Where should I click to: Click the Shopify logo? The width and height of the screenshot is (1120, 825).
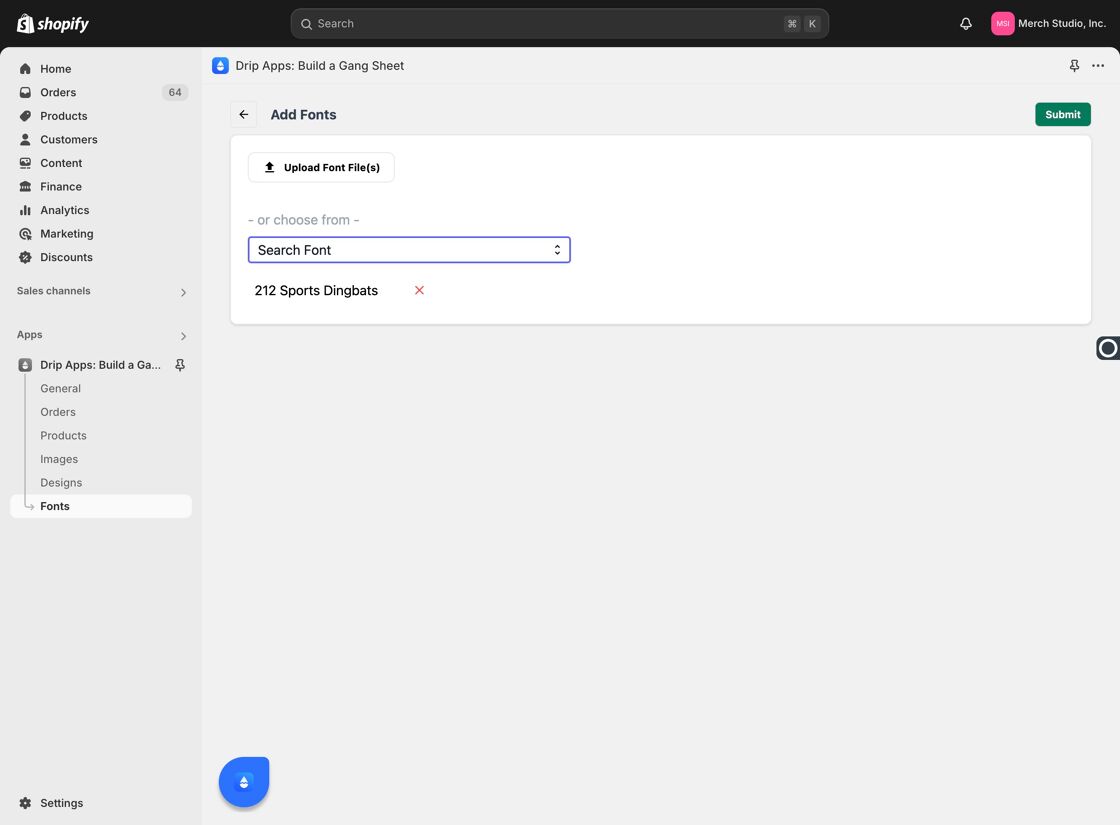[53, 24]
